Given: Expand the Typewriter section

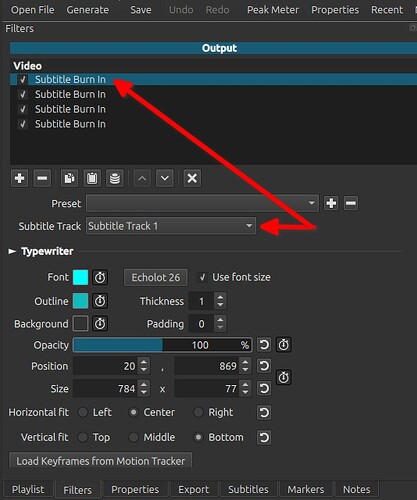Looking at the screenshot, I should tap(12, 251).
